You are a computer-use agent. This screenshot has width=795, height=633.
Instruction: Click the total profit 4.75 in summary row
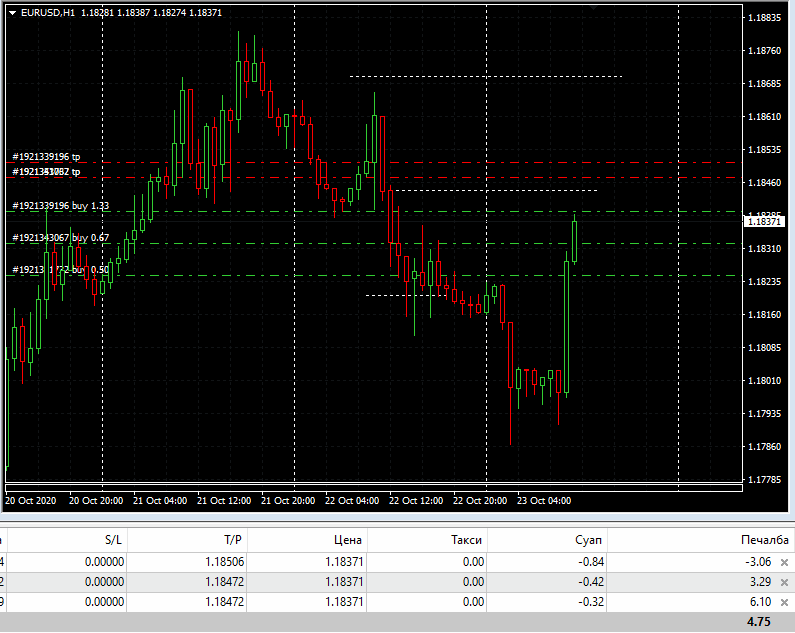coord(758,622)
